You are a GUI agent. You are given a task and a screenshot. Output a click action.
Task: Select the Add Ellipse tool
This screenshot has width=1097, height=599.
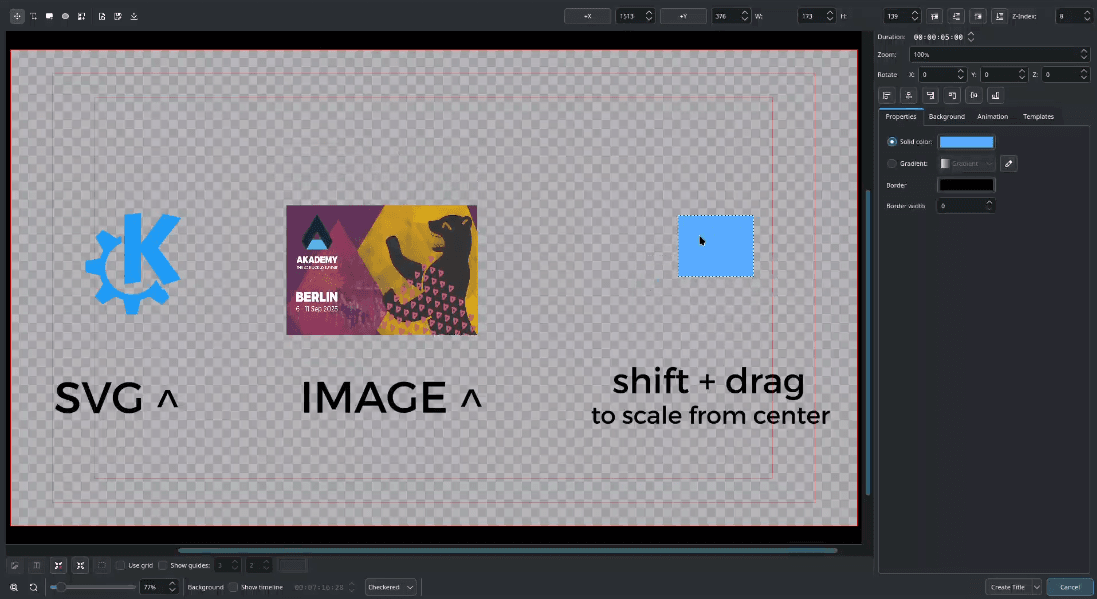[x=65, y=16]
